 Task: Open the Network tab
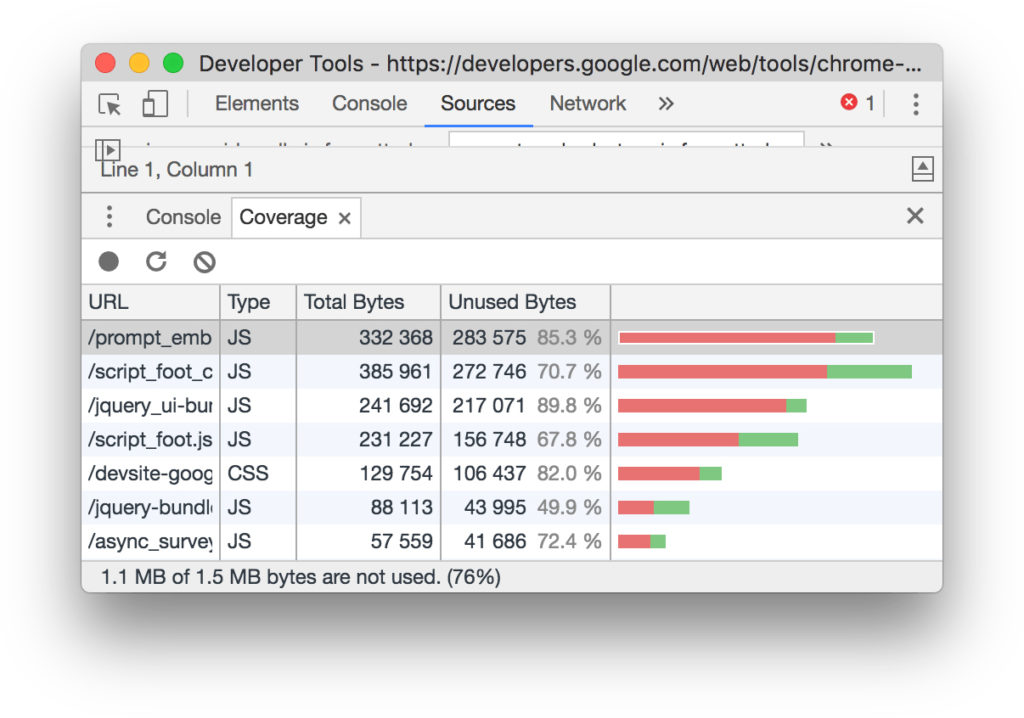588,103
